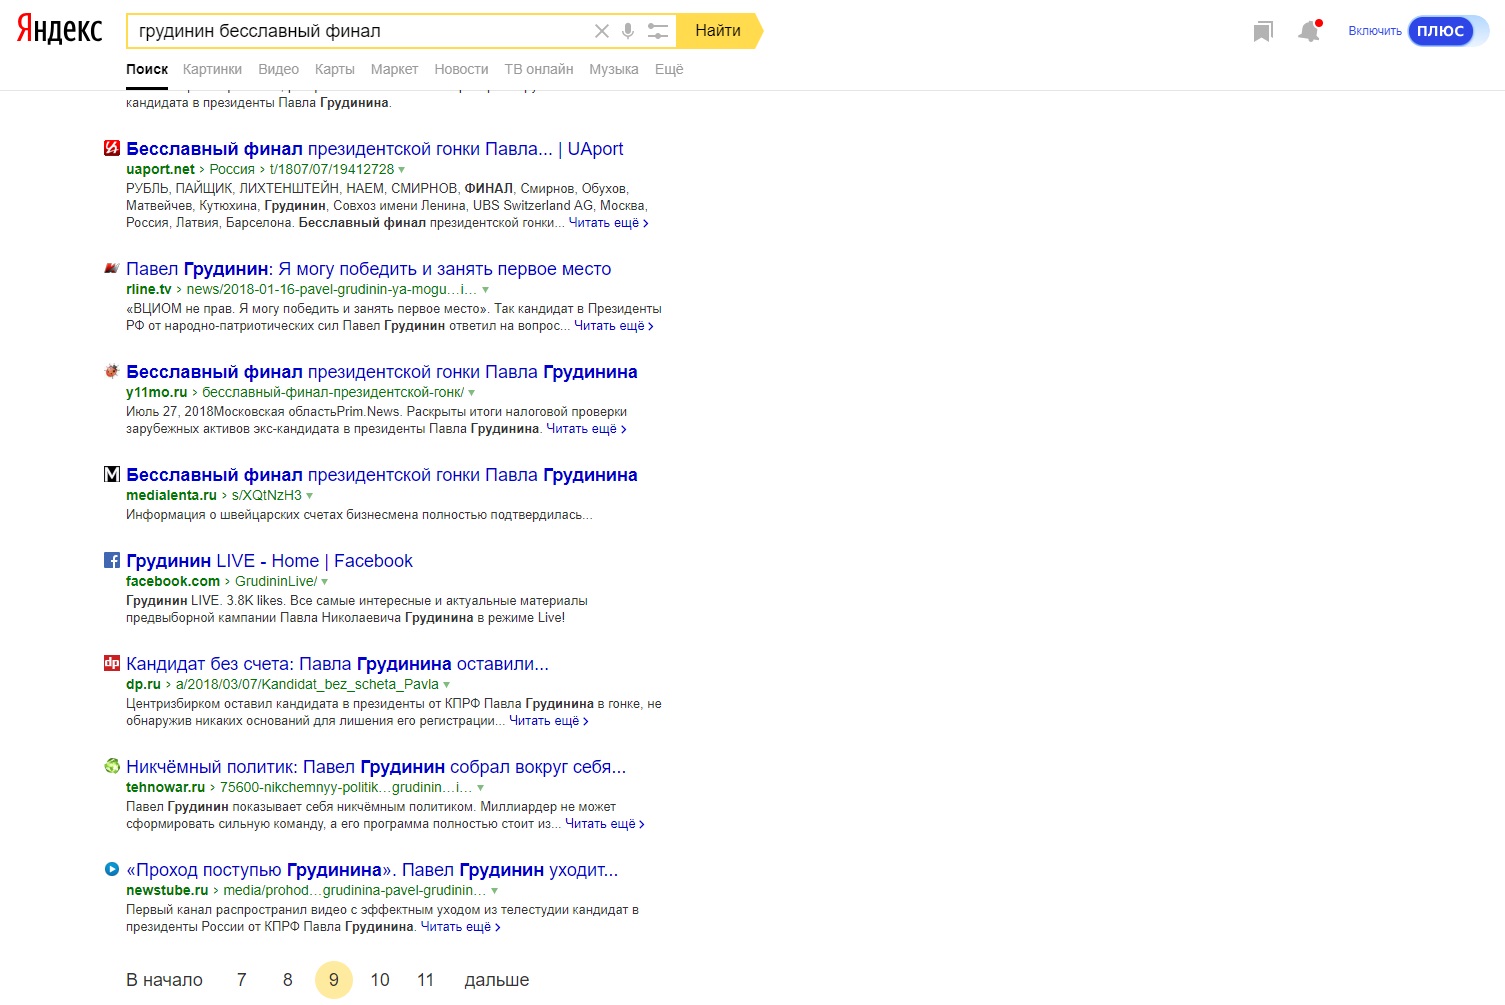Click the Россия breadcrumb in uaport.net result
This screenshot has height=1005, width=1505.
tap(232, 170)
